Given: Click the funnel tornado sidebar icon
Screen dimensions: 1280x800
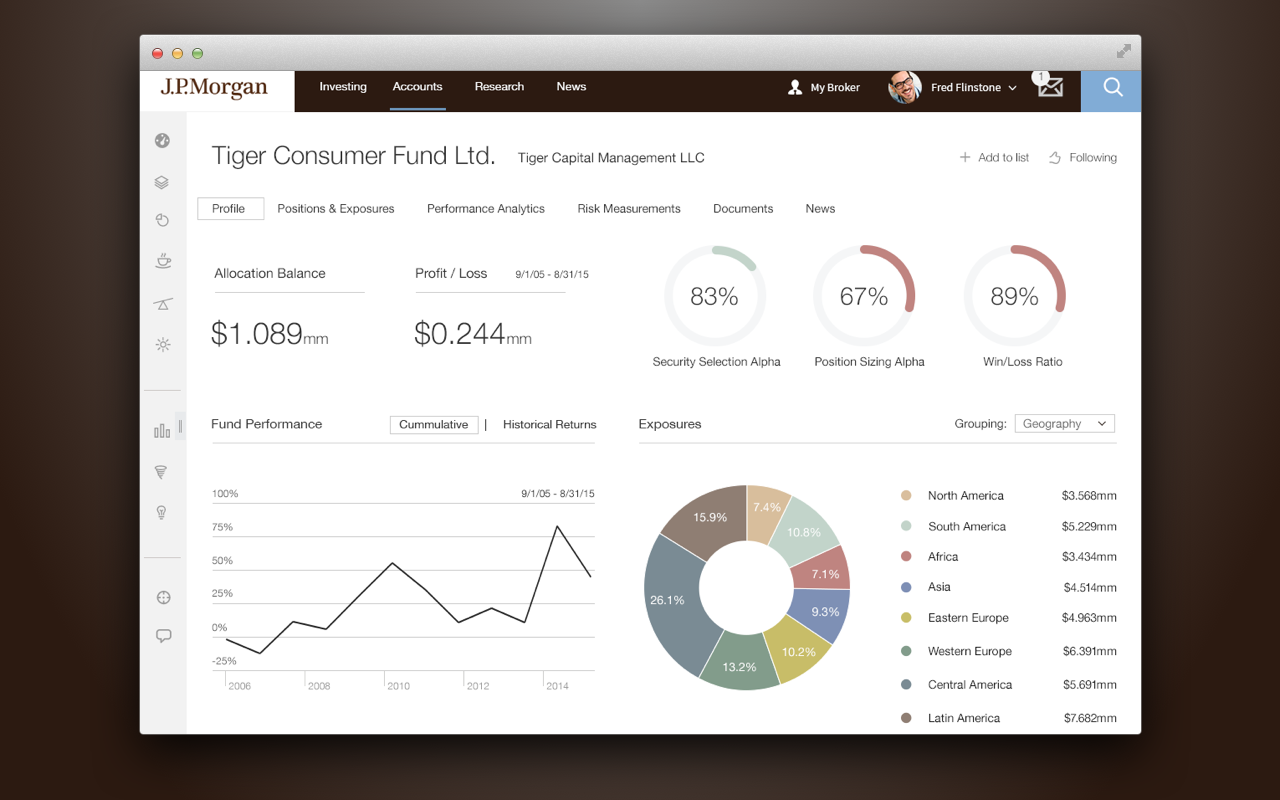Looking at the screenshot, I should (161, 472).
